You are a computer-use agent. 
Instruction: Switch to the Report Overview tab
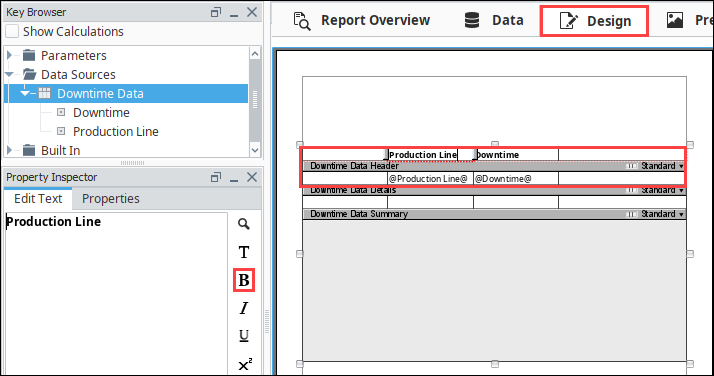(x=362, y=20)
